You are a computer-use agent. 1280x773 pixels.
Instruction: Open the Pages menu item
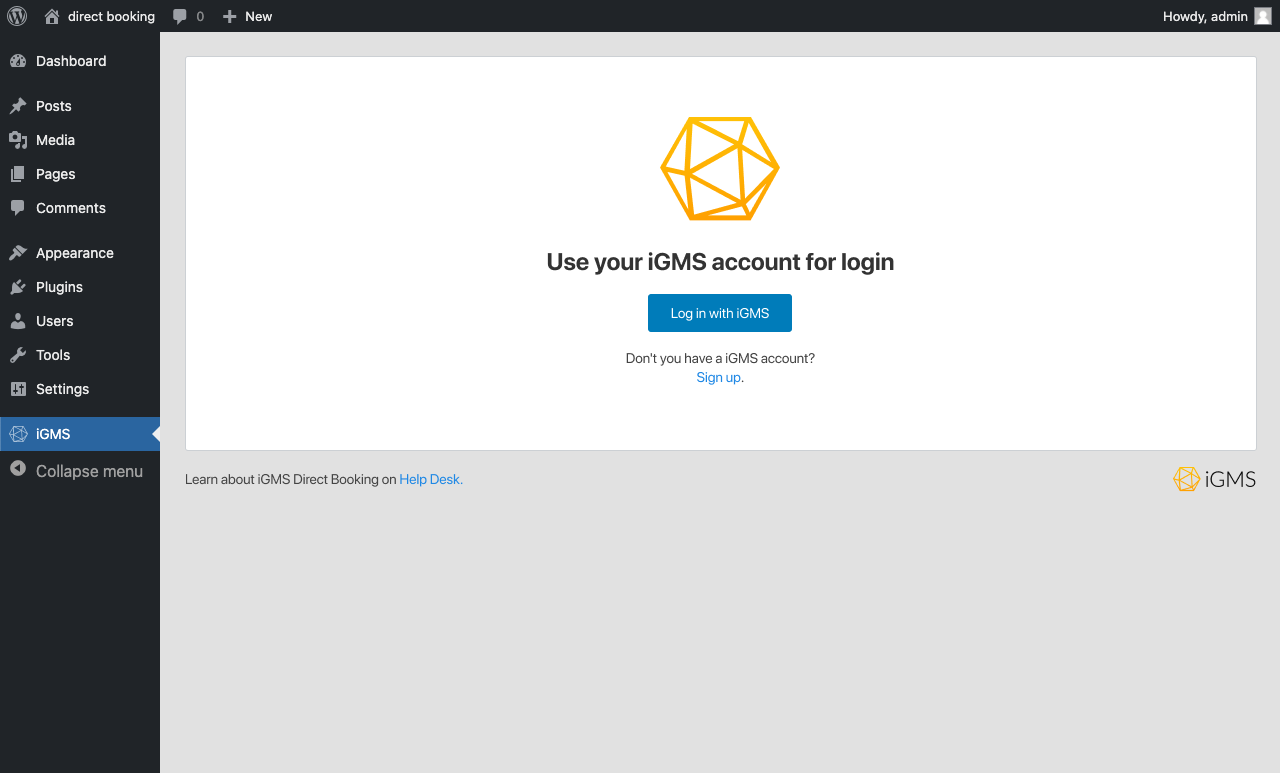coord(80,174)
